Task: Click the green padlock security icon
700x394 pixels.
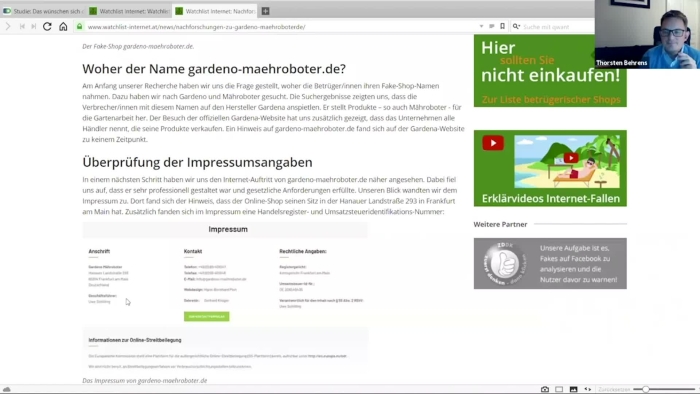Action: pyautogui.click(x=79, y=27)
